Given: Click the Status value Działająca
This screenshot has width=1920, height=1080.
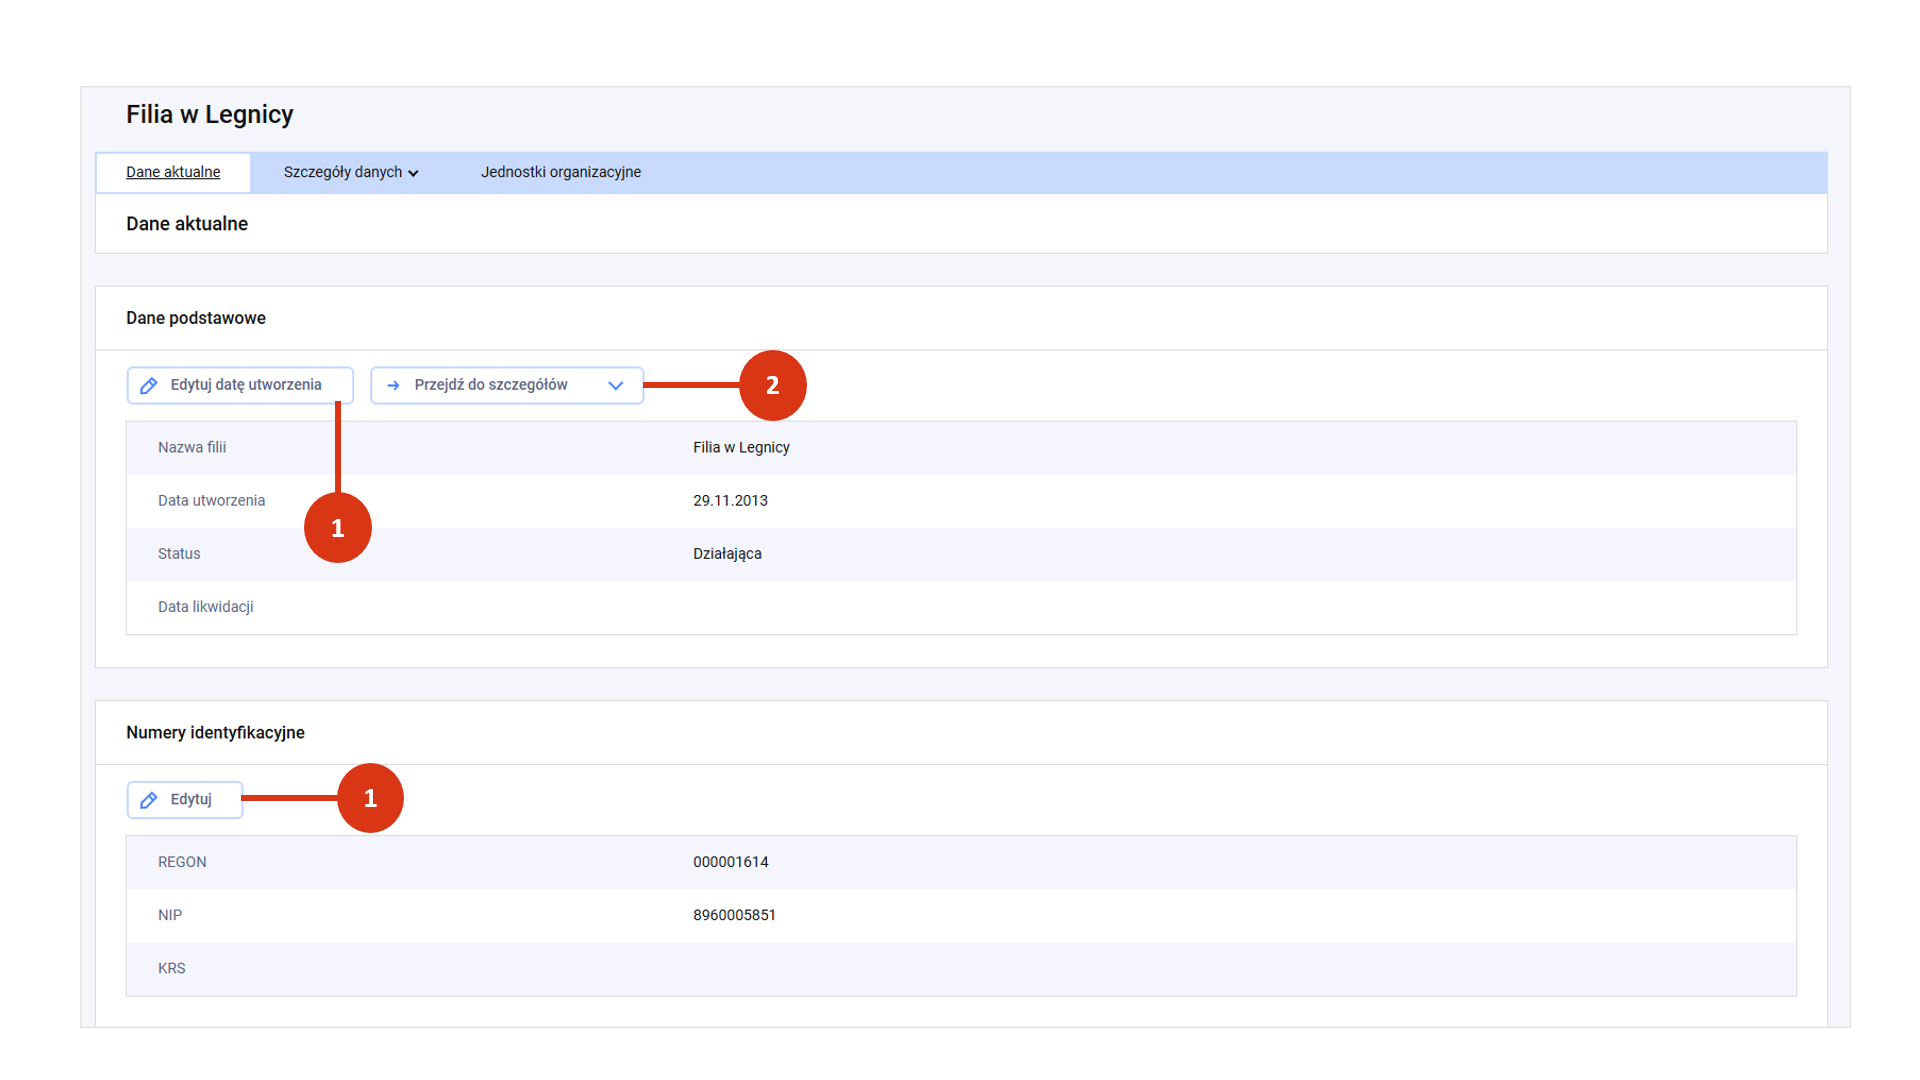Looking at the screenshot, I should 727,554.
